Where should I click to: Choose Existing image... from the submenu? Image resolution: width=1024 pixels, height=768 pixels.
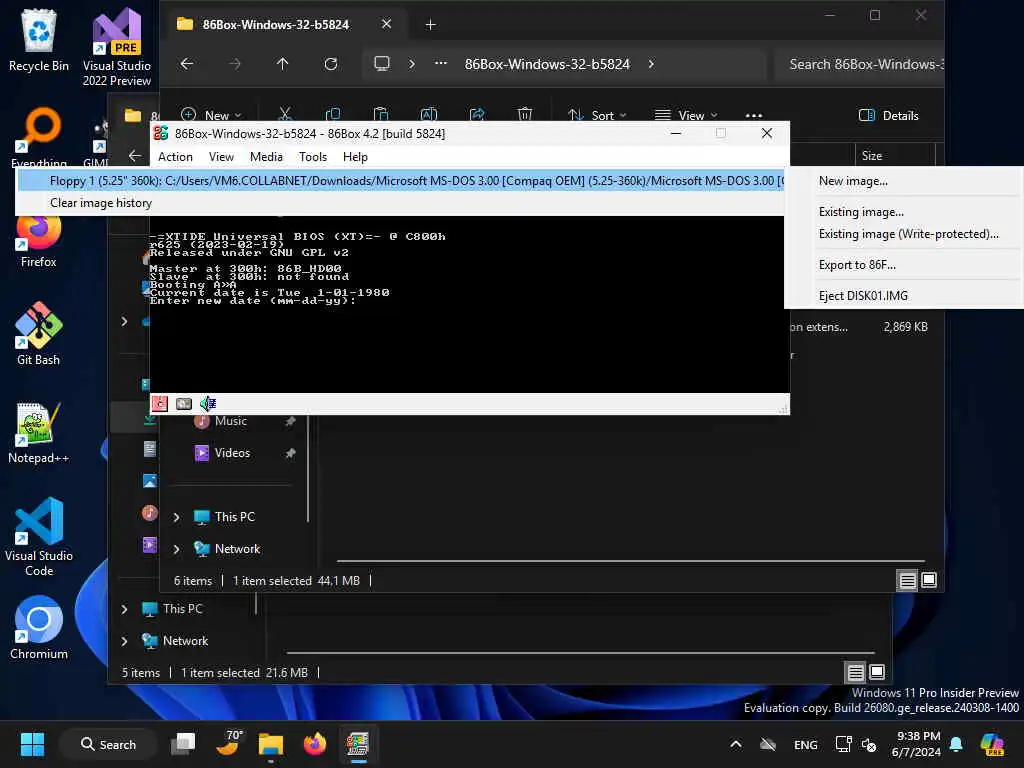(x=861, y=212)
